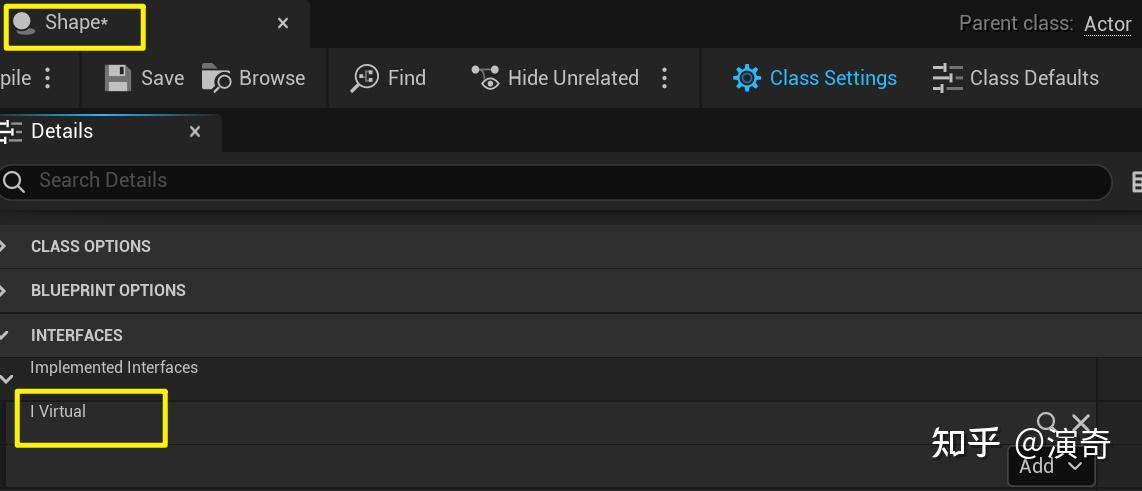Click the magnifier icon on I Virtual row
Viewport: 1142px width, 491px height.
1047,423
